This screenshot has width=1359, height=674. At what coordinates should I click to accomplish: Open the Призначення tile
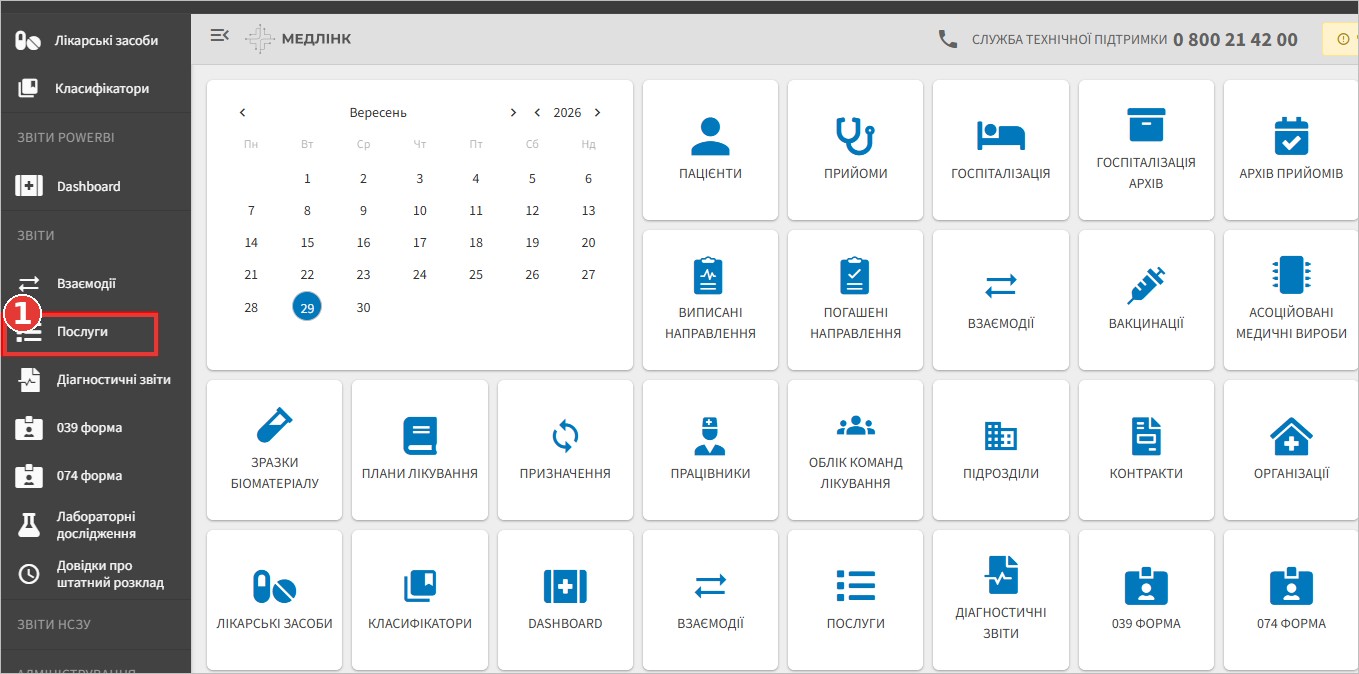(x=565, y=450)
